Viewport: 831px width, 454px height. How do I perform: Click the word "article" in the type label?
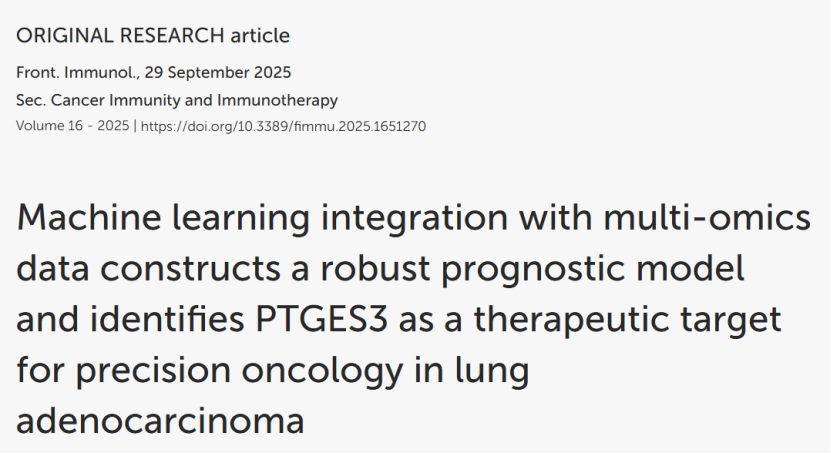point(259,36)
